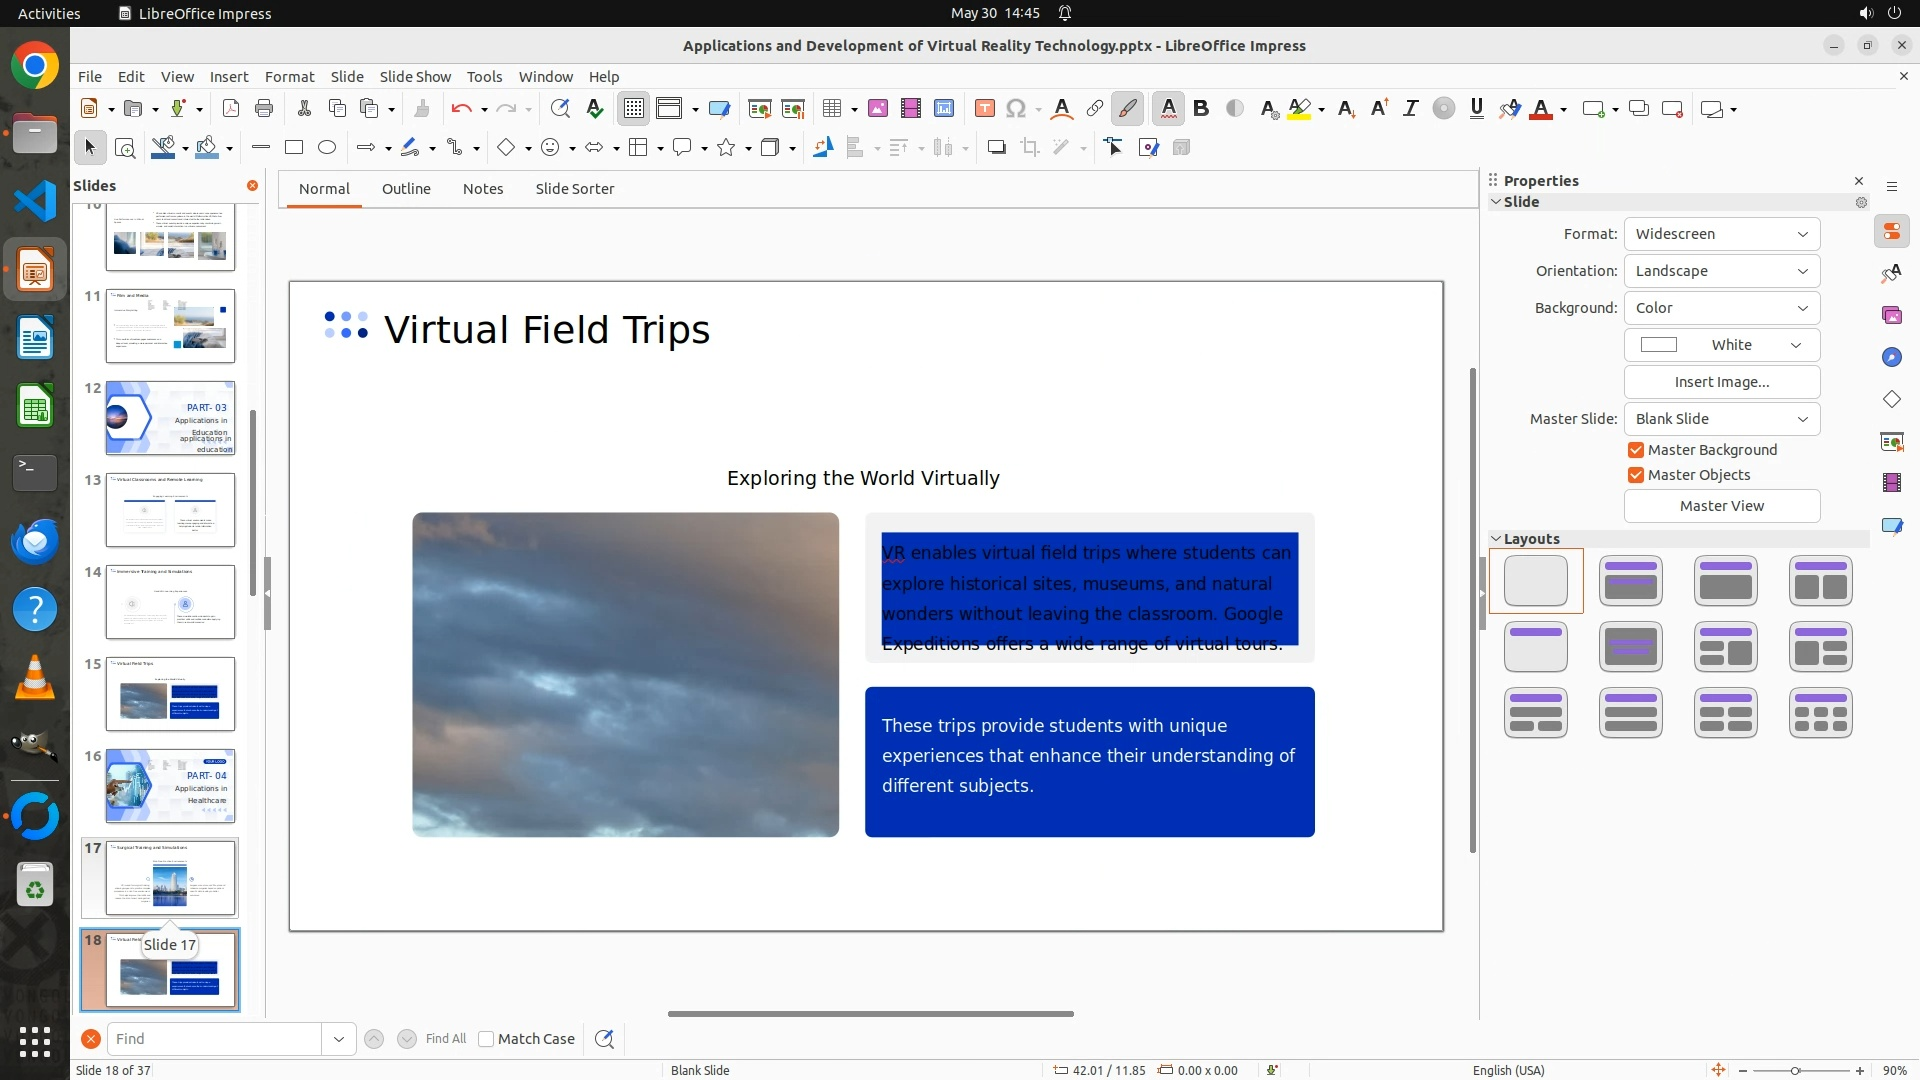Open the White background color picker
The image size is (1920, 1080).
tap(1721, 345)
